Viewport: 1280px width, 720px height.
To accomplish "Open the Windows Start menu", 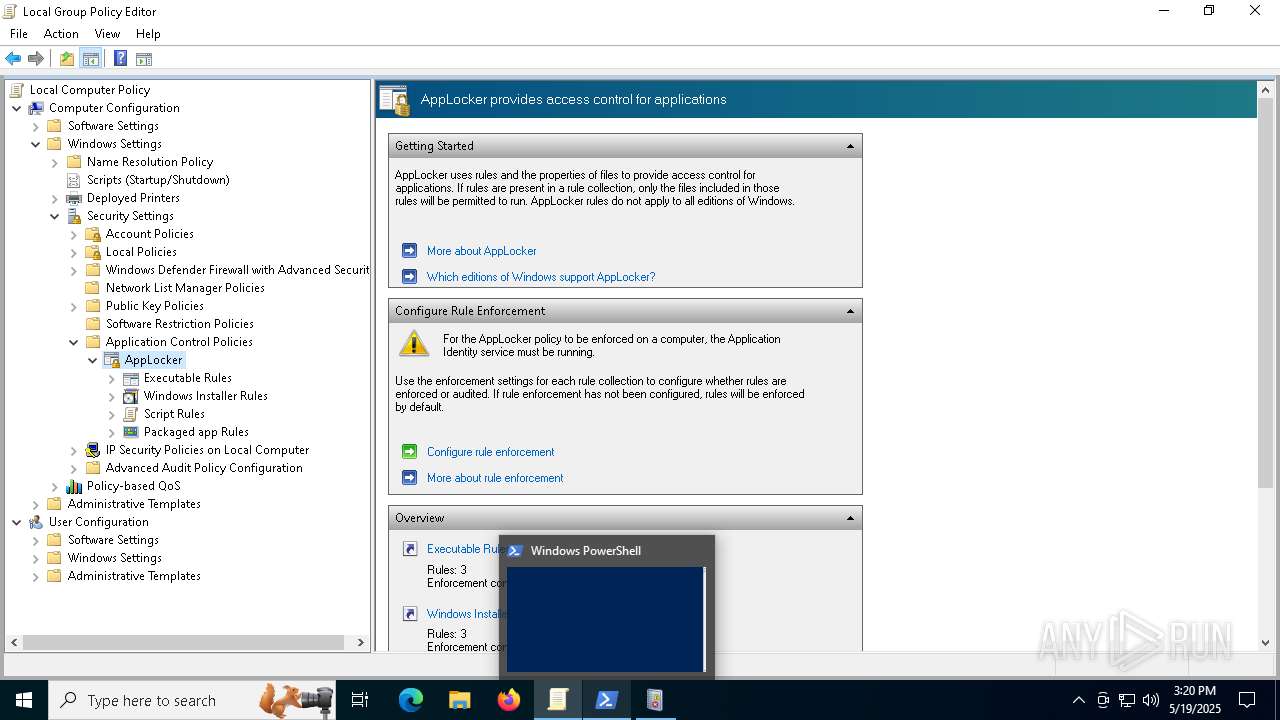I will [24, 700].
